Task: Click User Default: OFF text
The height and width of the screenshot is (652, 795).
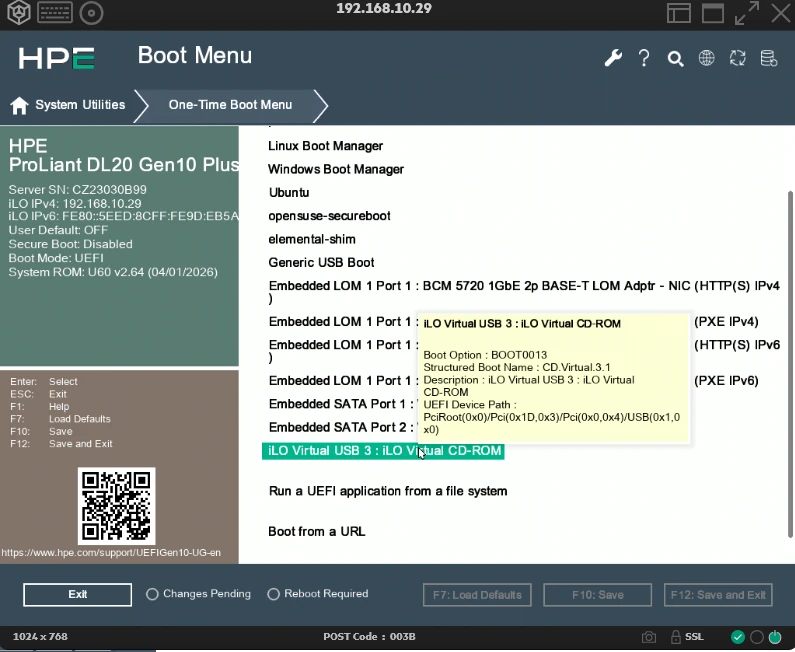Action: click(x=58, y=230)
